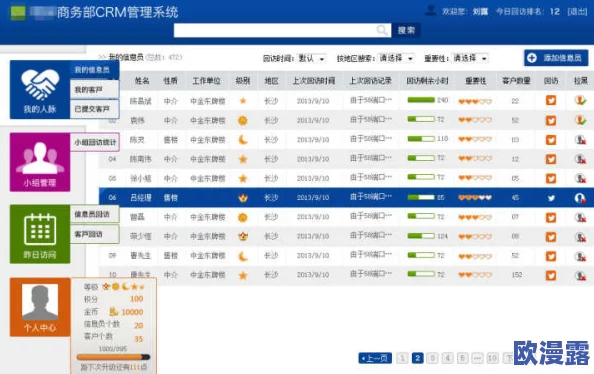This screenshot has width=594, height=374.
Task: Select 信息员回访 submenu item
Action: (94, 214)
